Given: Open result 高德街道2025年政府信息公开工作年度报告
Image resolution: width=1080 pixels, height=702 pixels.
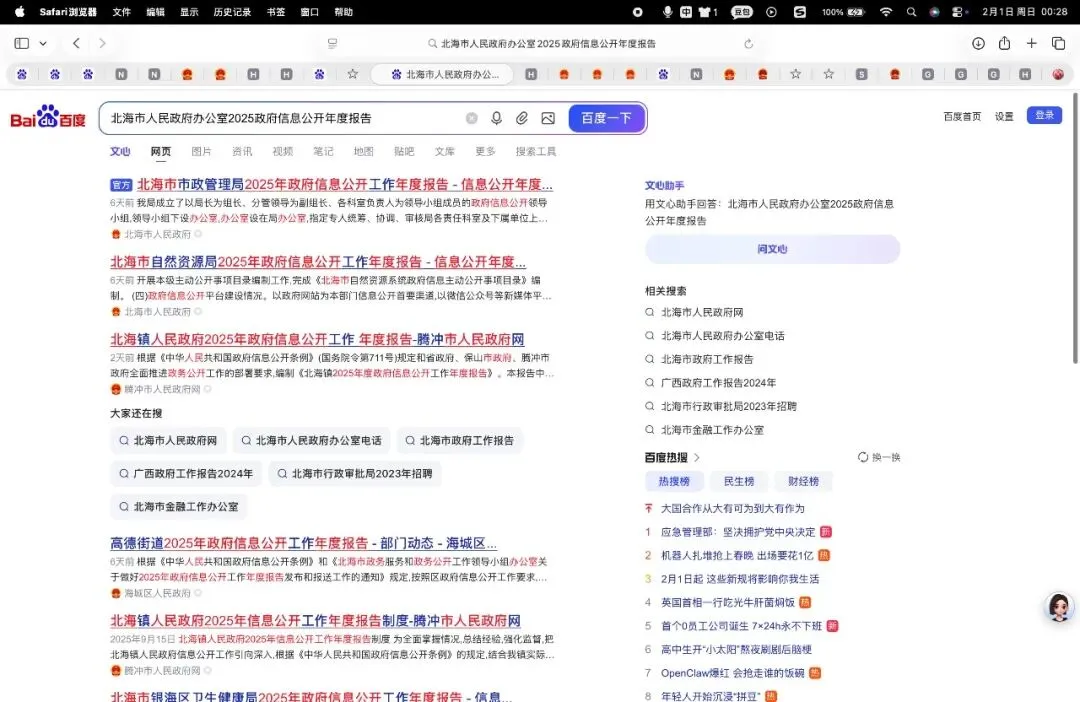Looking at the screenshot, I should tap(303, 544).
